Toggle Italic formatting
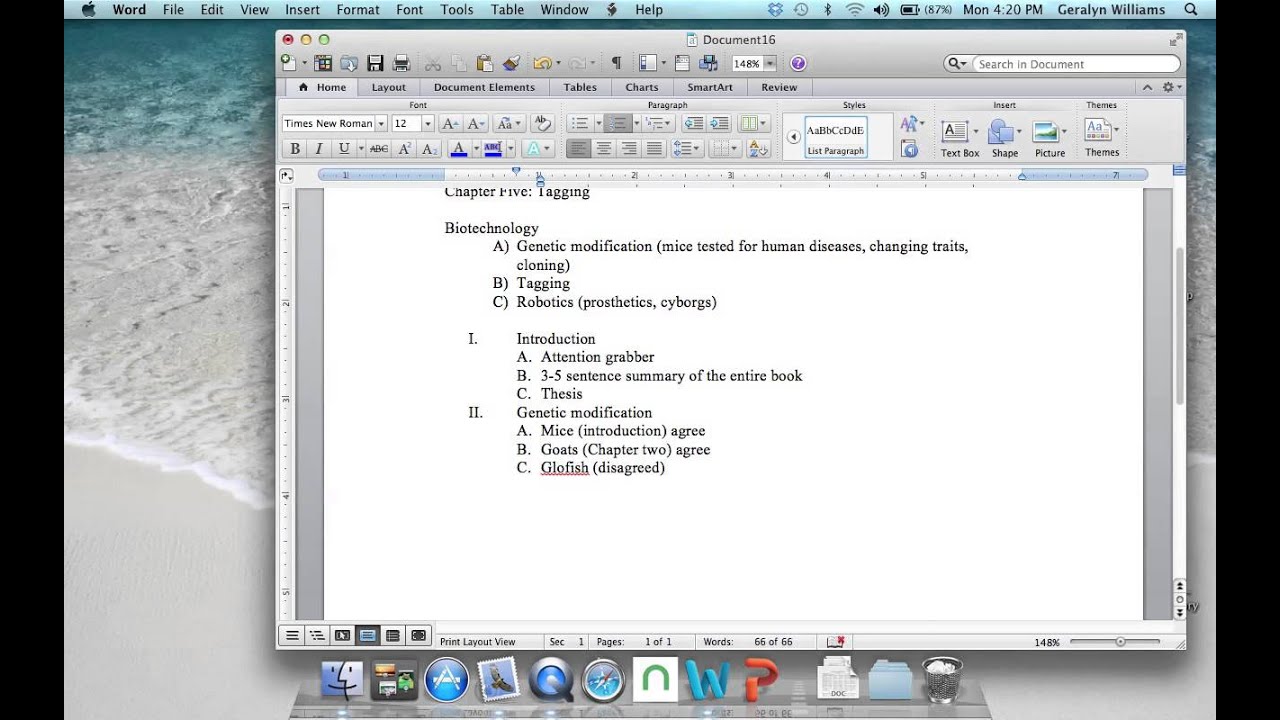Screen dimensions: 1280x720 [x=319, y=149]
